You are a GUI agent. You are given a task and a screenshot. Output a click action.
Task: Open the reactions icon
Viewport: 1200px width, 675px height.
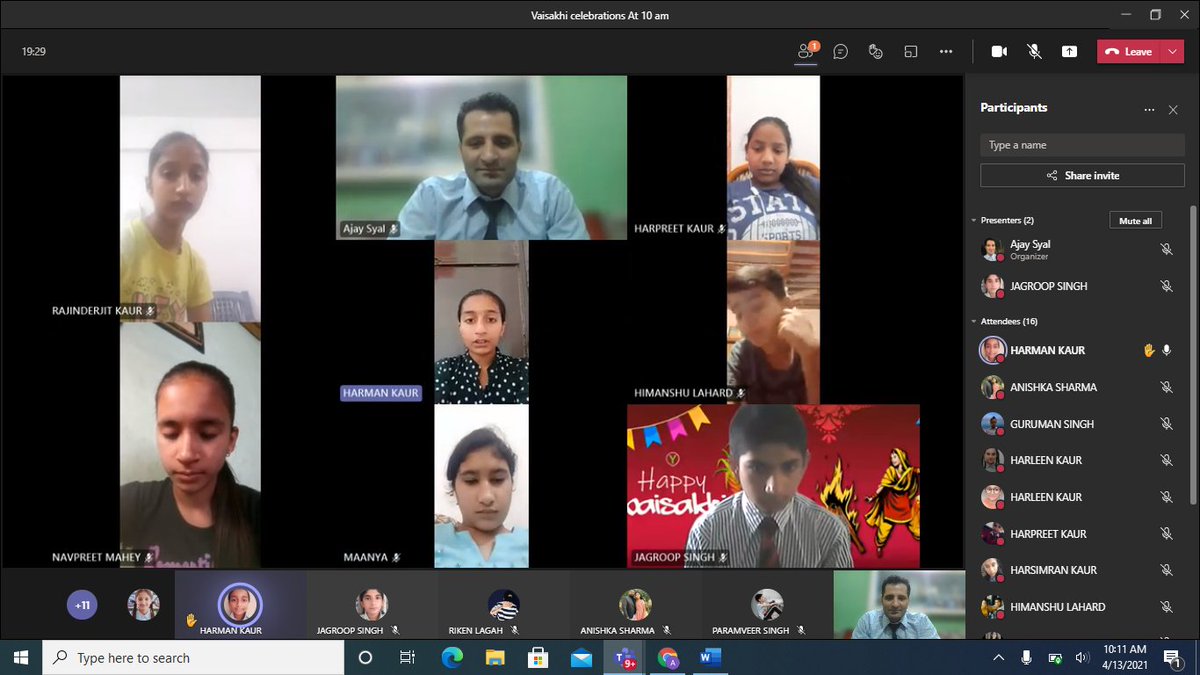(876, 51)
